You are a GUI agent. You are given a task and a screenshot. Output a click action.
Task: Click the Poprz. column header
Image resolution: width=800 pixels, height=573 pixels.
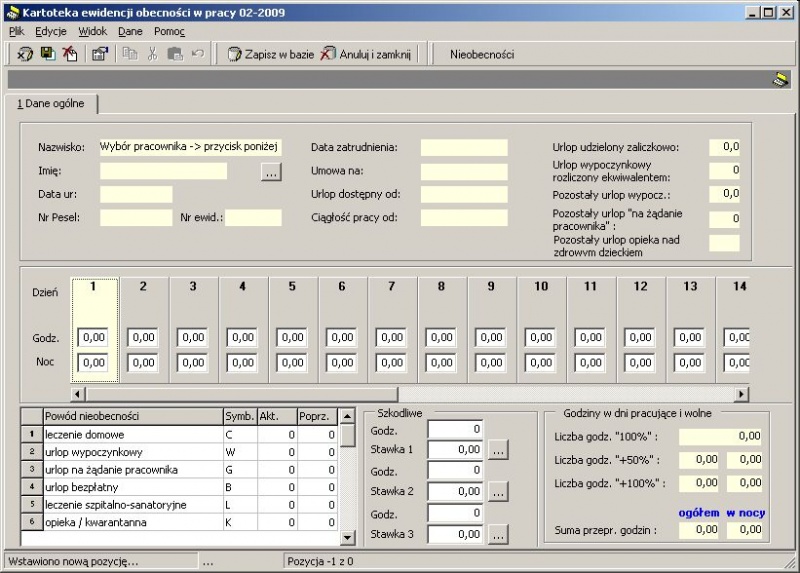point(317,416)
